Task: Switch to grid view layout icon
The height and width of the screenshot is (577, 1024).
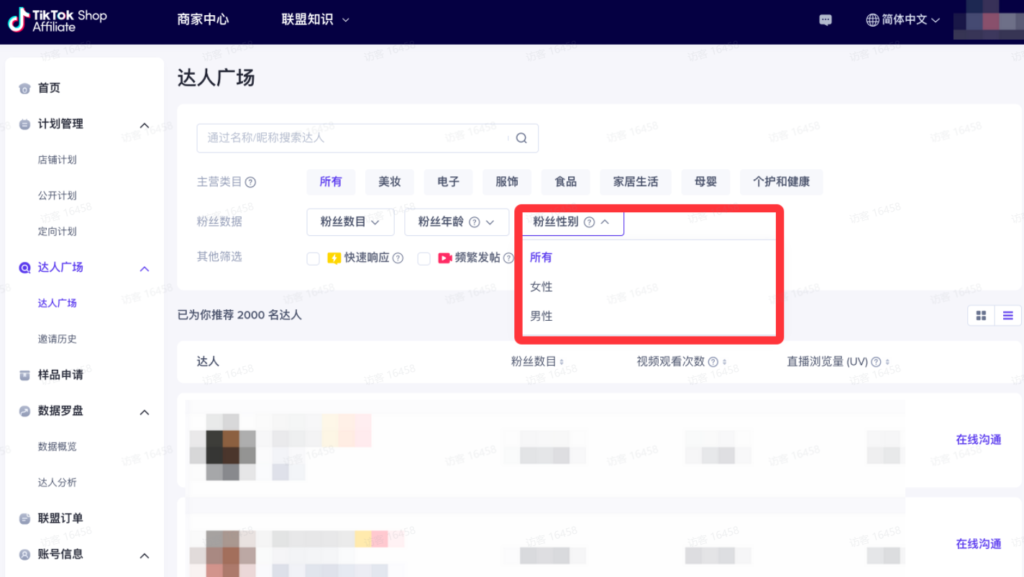Action: pos(981,316)
